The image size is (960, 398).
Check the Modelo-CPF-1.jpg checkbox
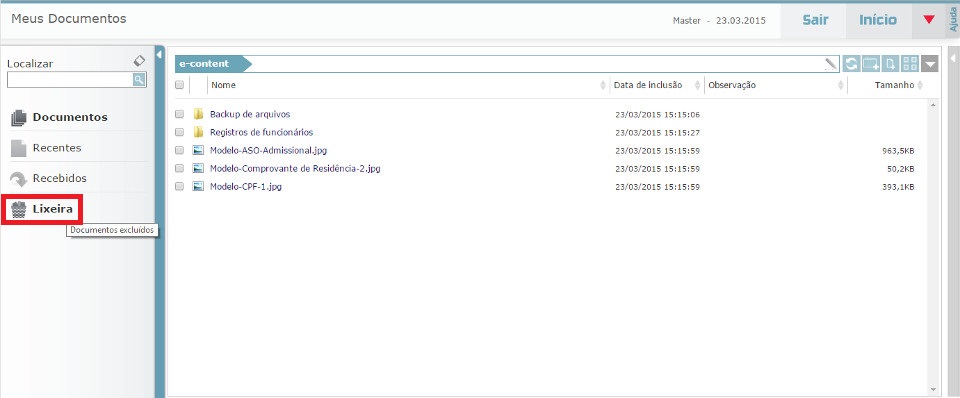179,186
